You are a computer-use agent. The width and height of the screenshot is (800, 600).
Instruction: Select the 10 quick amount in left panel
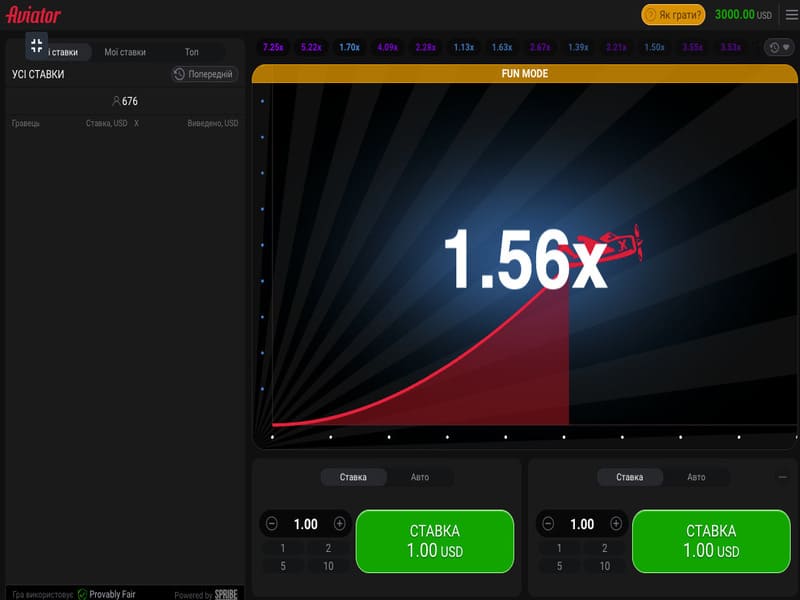(x=329, y=566)
